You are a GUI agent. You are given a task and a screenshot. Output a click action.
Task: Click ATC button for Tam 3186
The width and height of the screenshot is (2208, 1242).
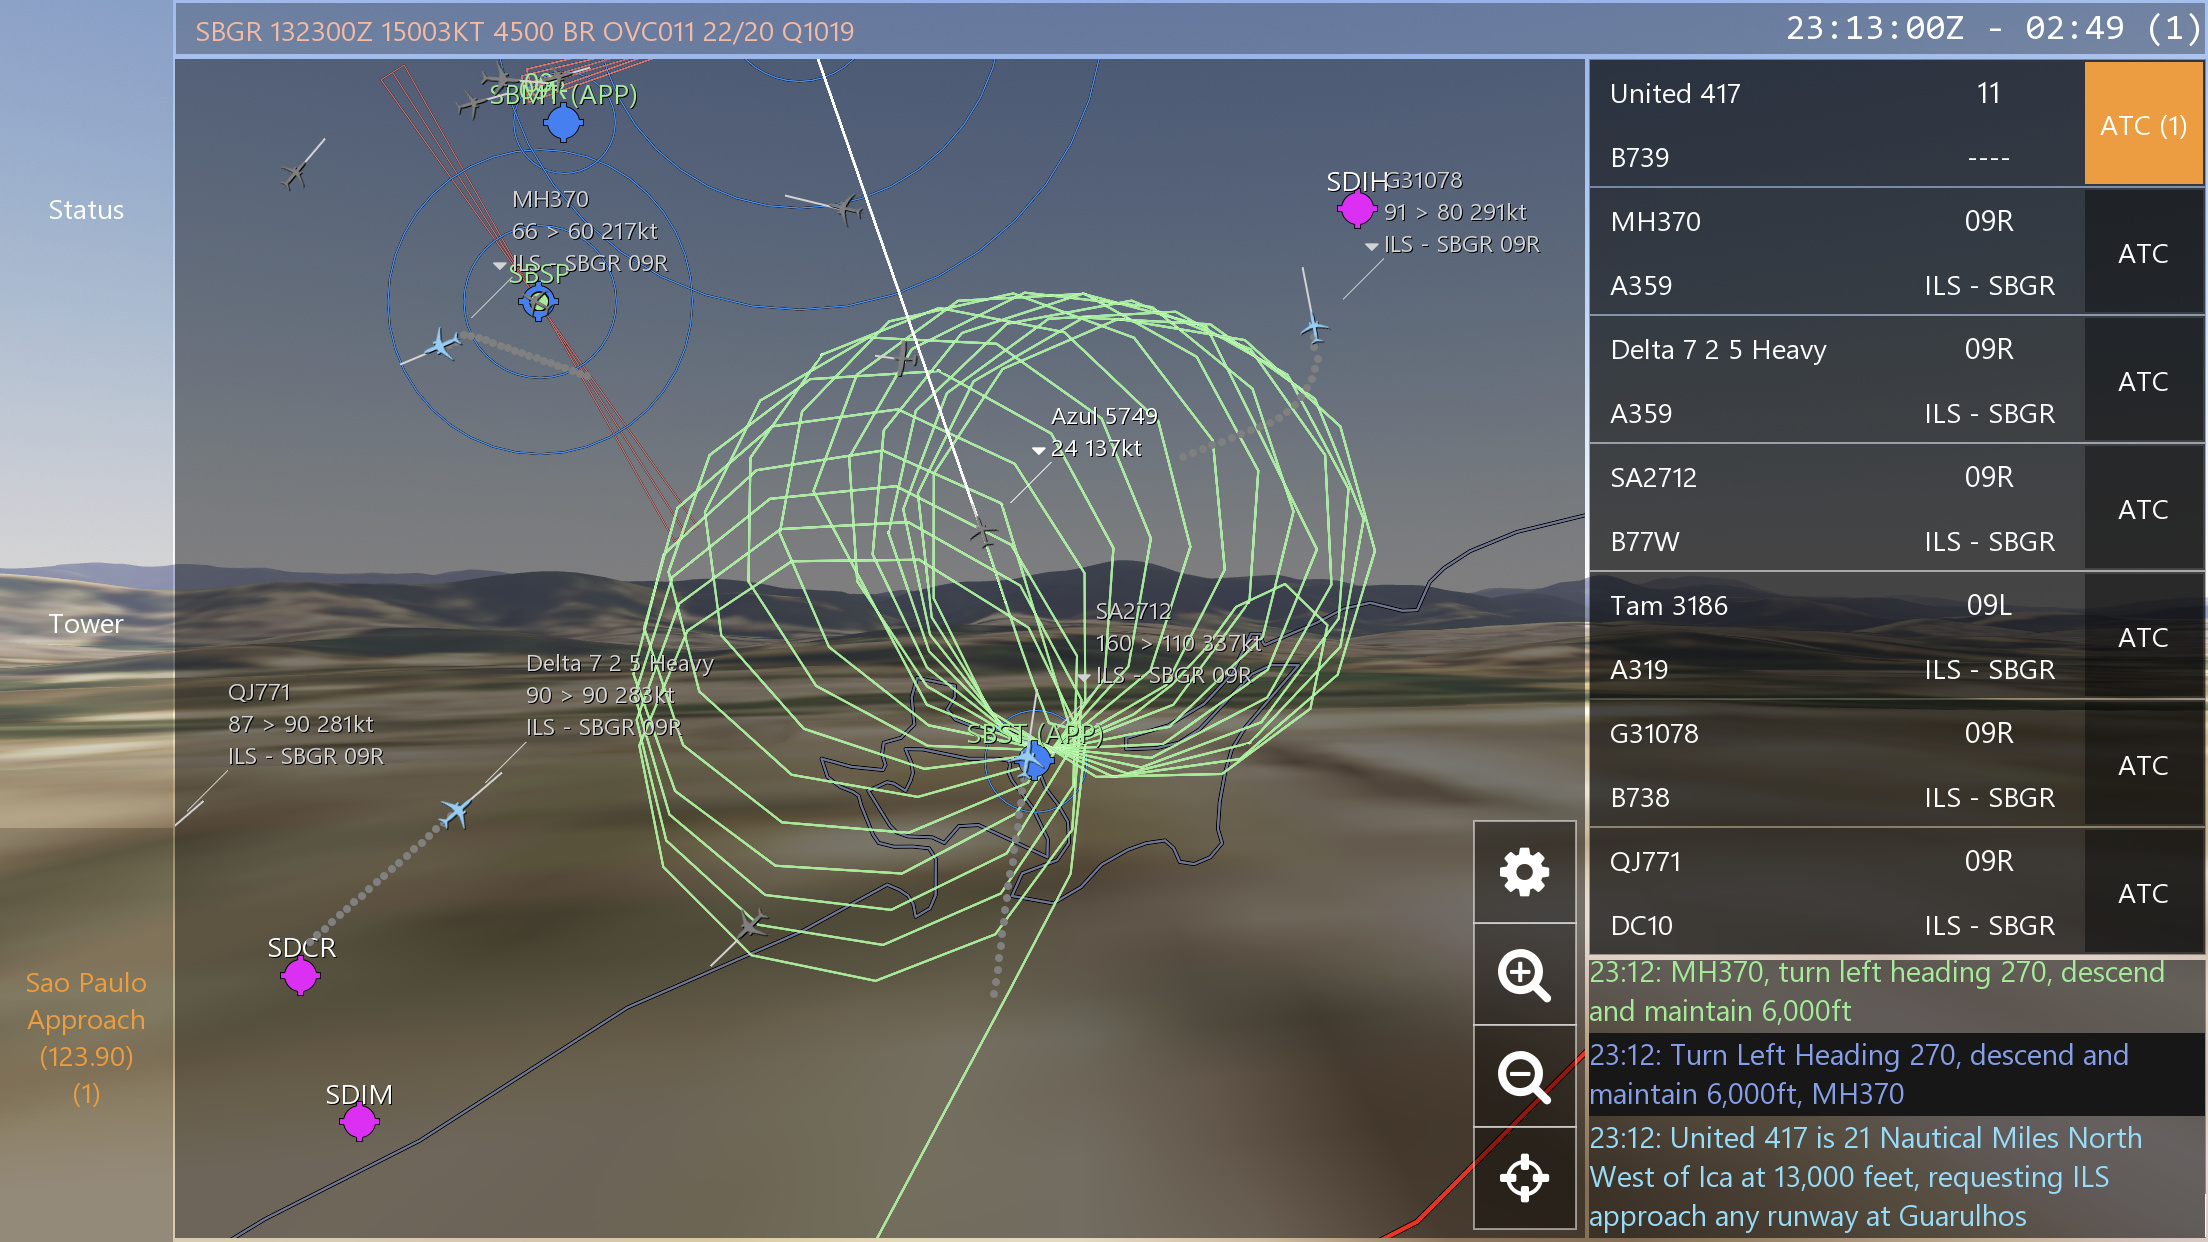tap(2143, 637)
